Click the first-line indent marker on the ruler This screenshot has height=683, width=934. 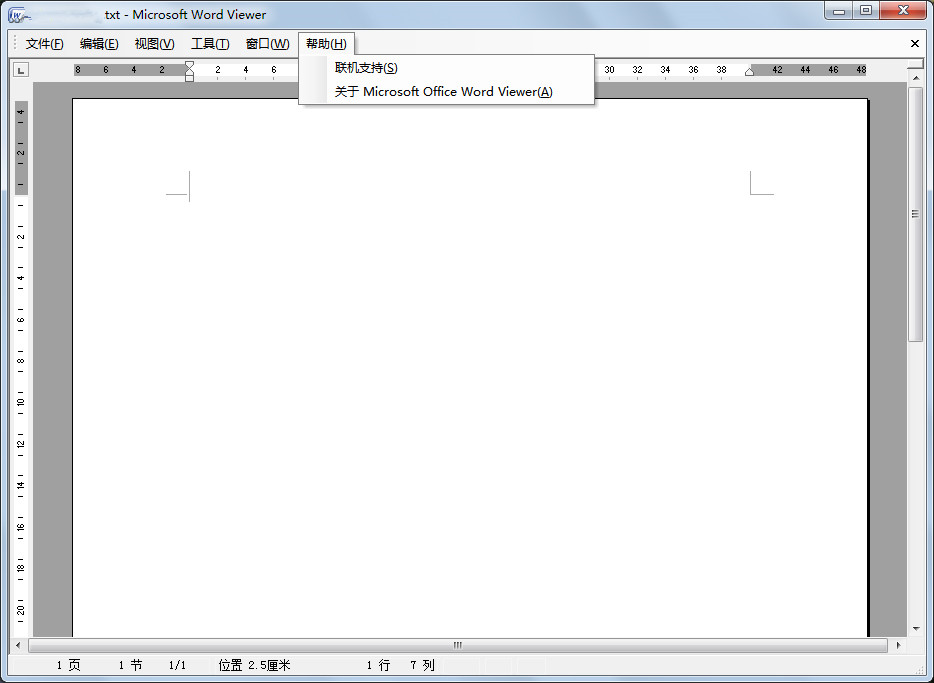click(x=188, y=65)
